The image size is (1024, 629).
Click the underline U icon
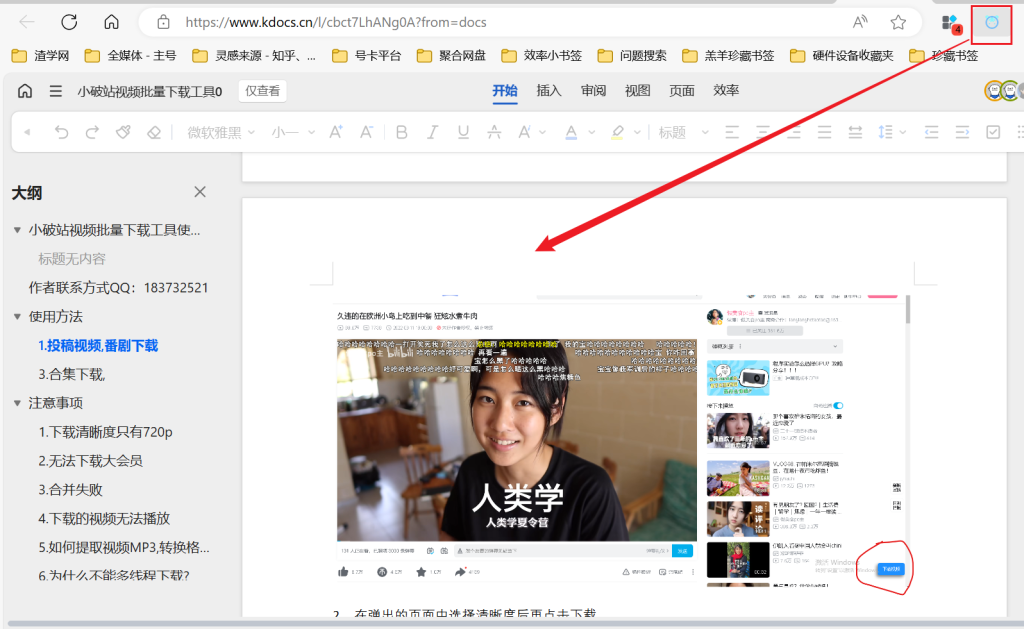tap(463, 132)
